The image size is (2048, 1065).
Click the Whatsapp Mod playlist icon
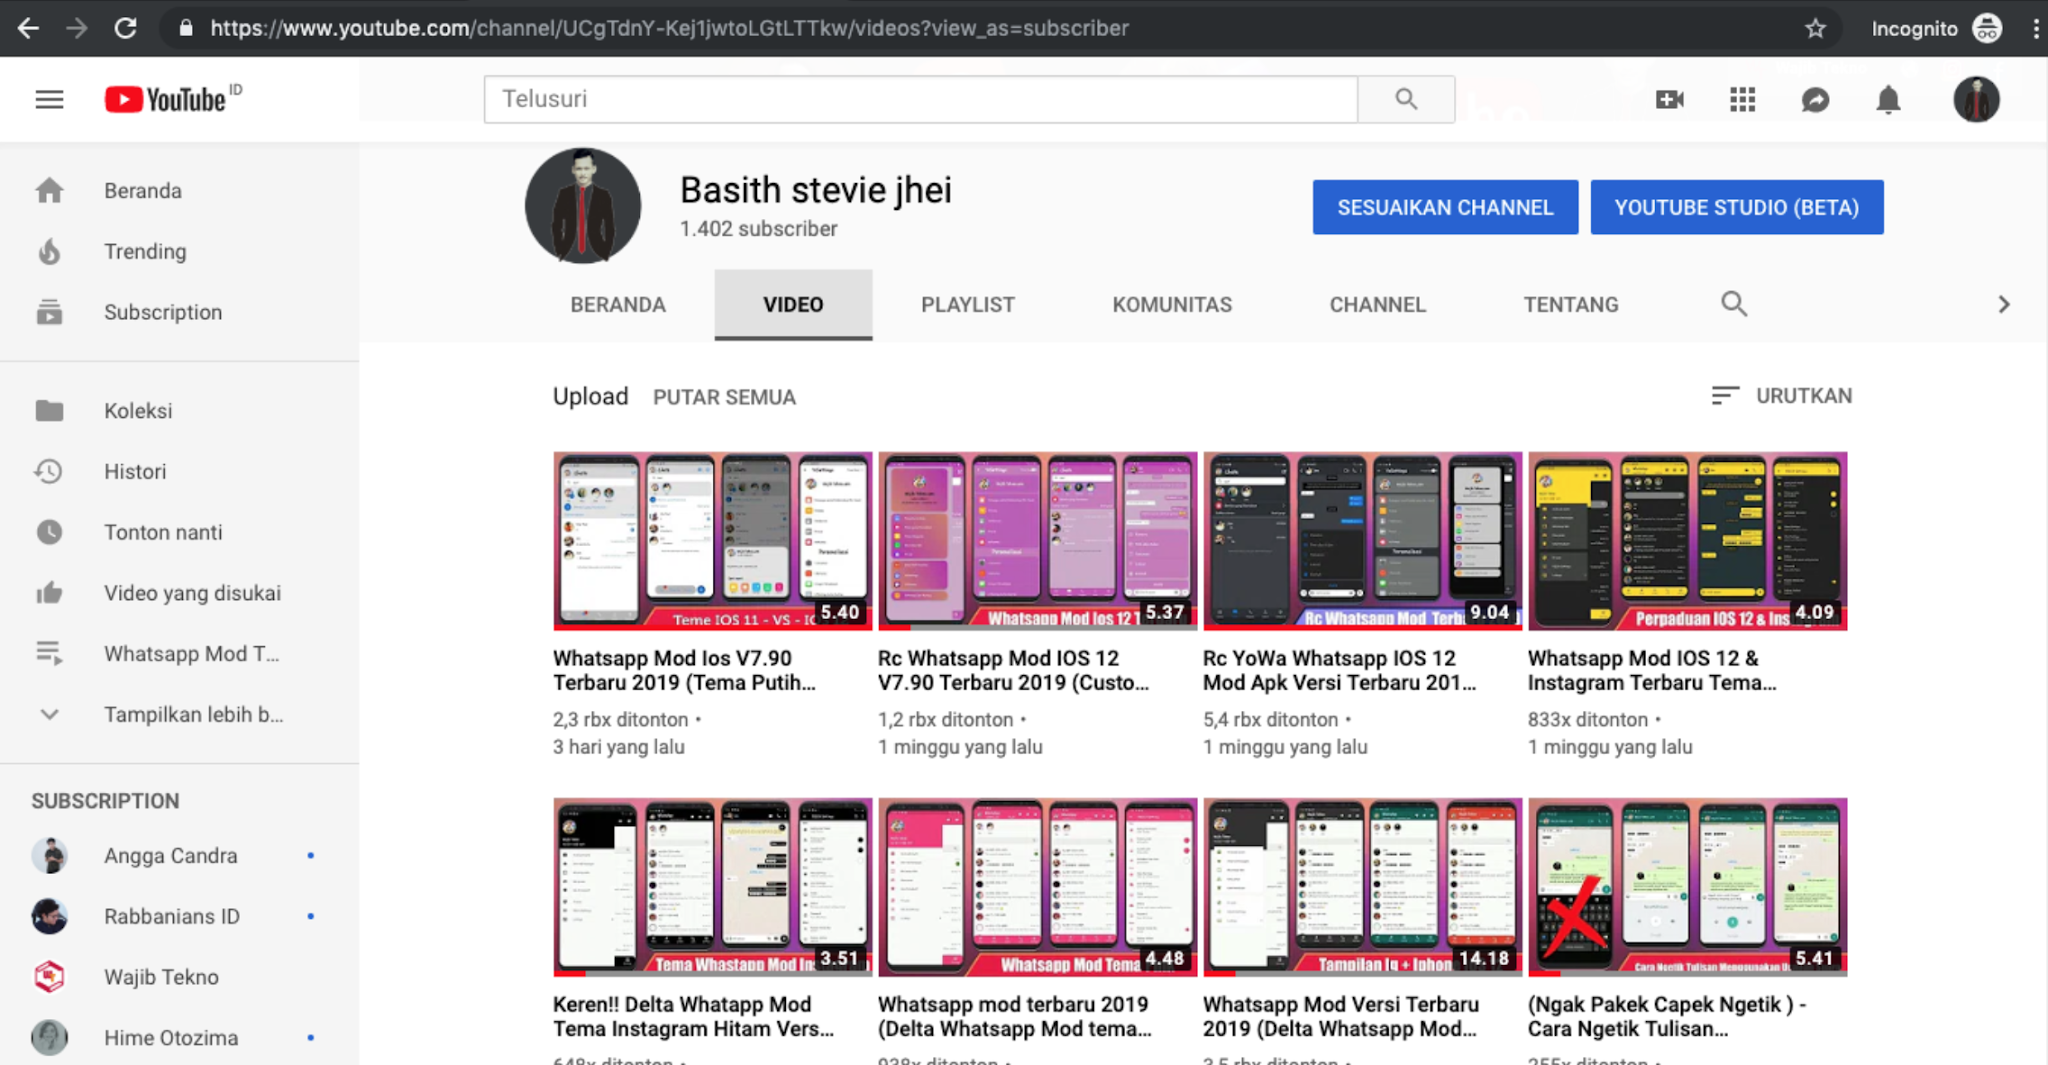click(49, 654)
